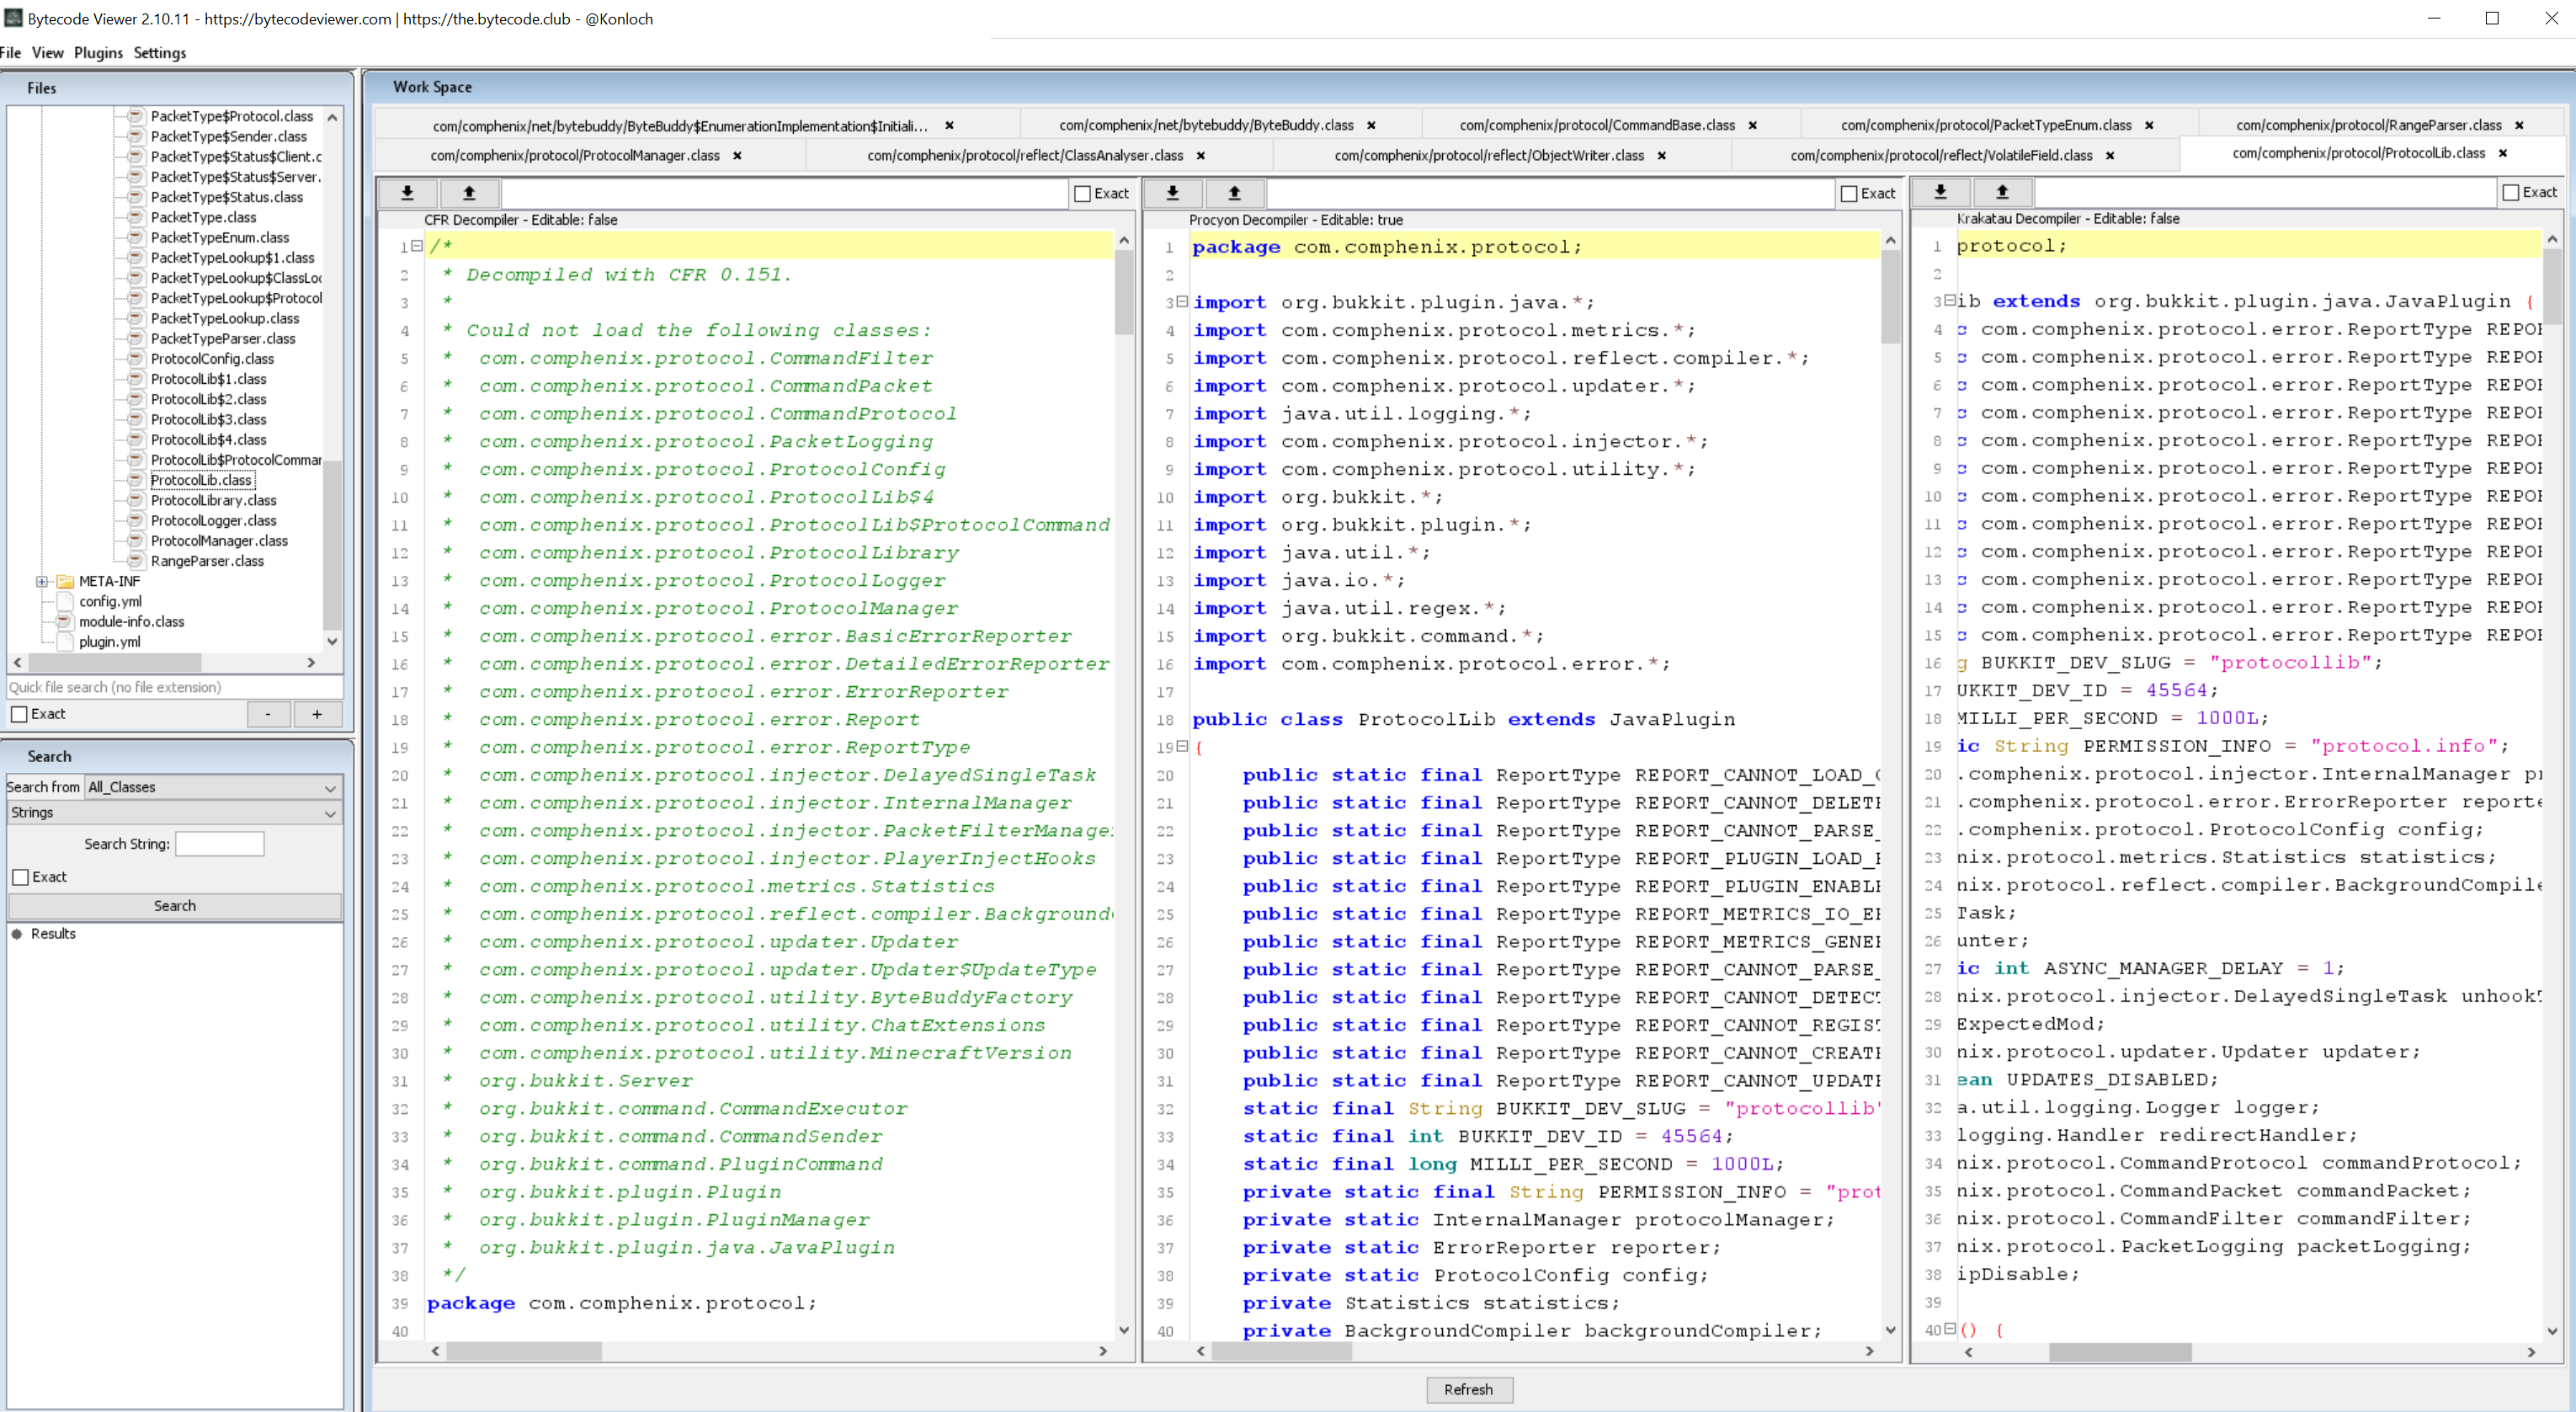
Task: Expand the META-INF folder
Action: 41,581
